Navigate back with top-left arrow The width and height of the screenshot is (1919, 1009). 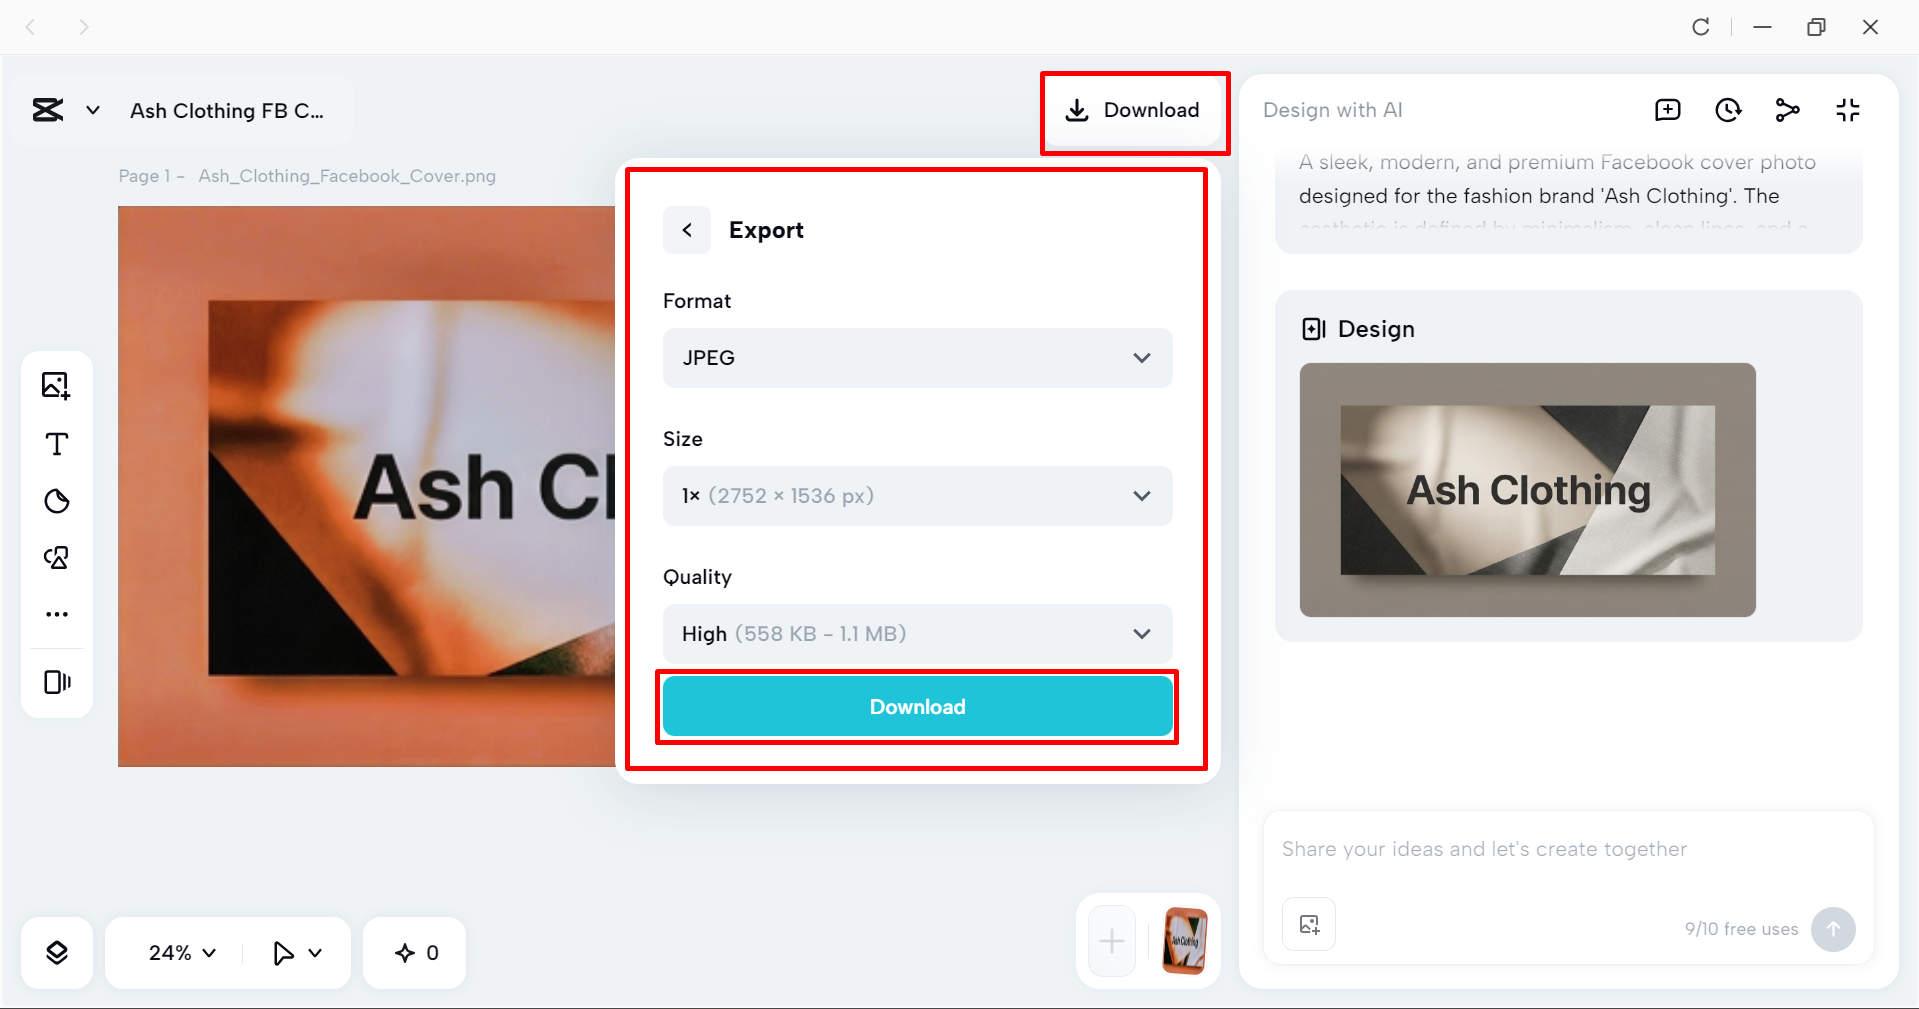(30, 27)
